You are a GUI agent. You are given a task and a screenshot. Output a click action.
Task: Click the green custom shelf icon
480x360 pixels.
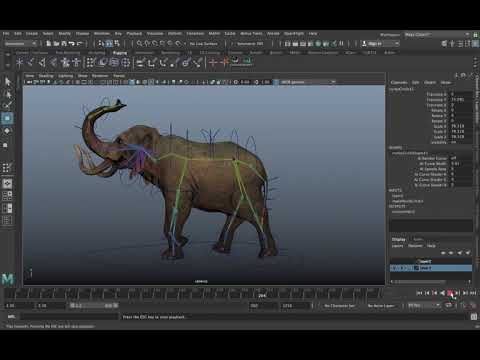[247, 61]
